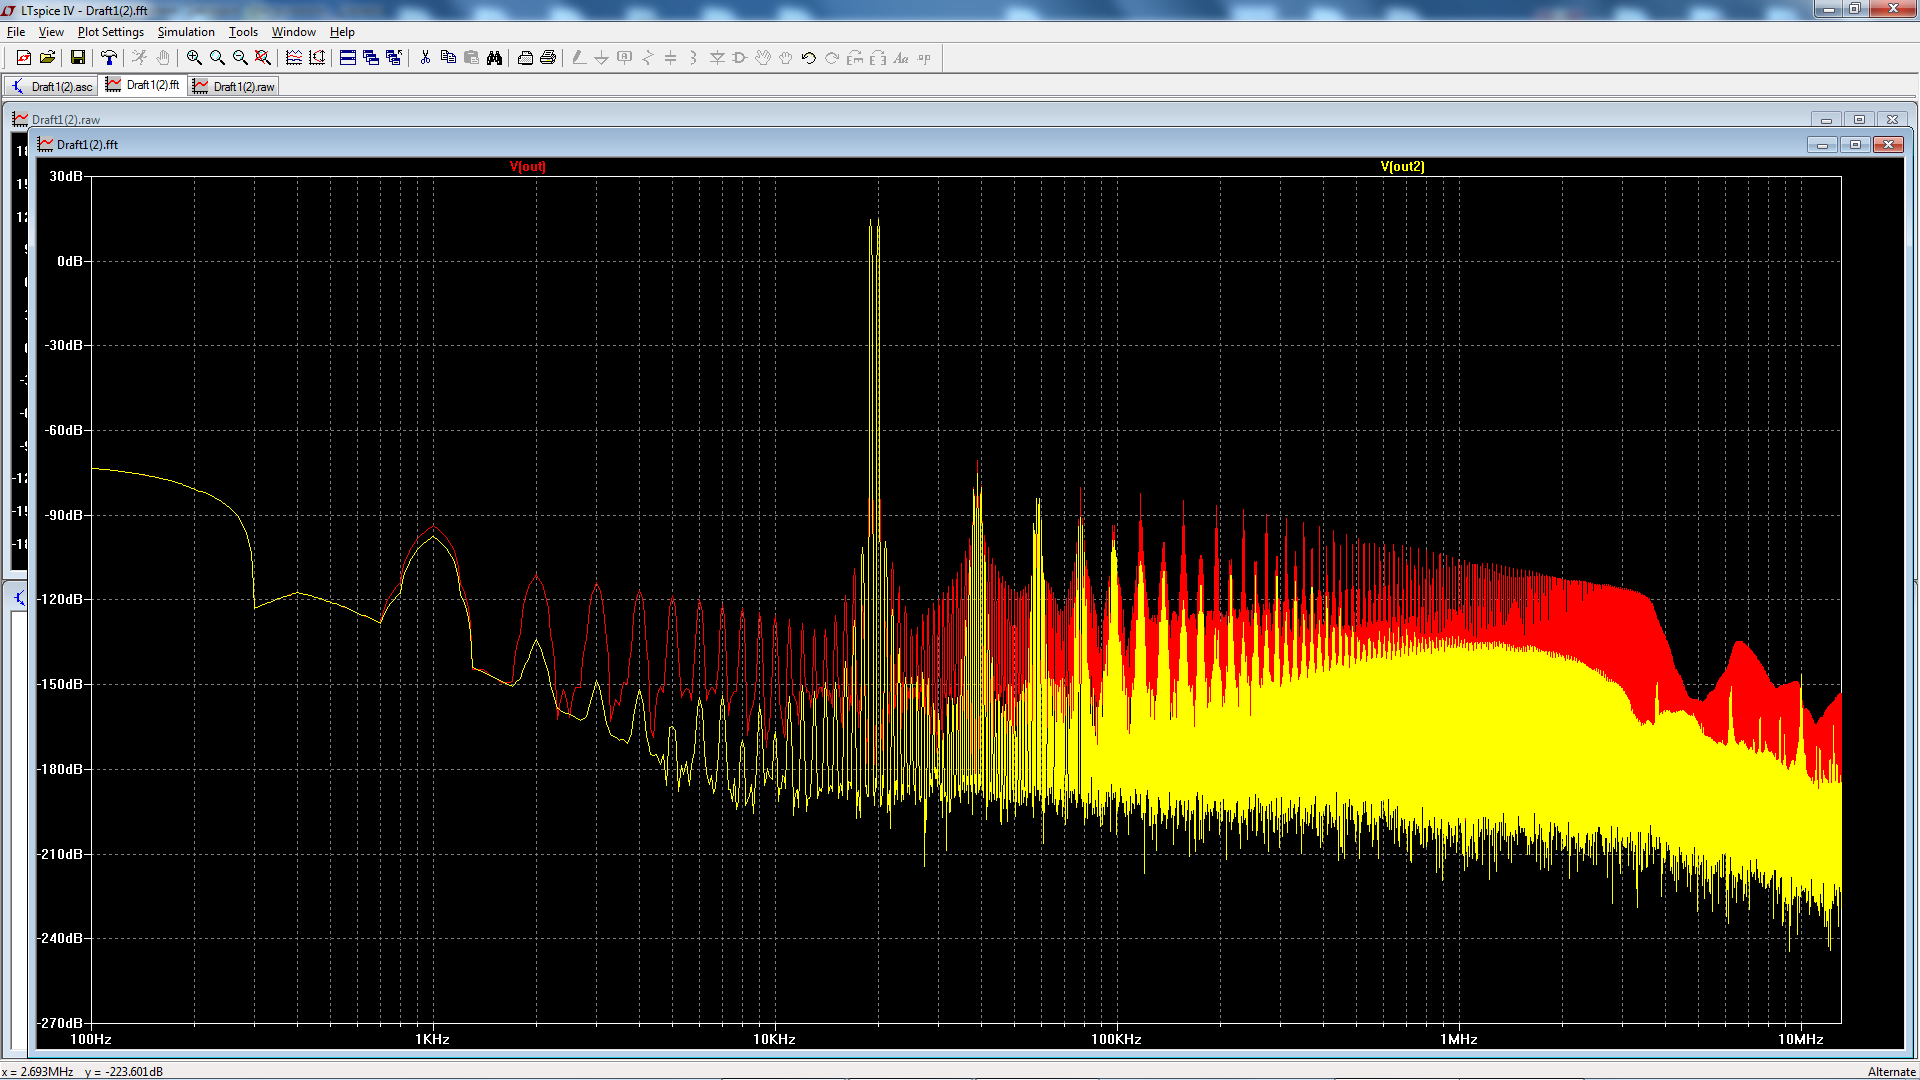The image size is (1920, 1080).
Task: Click the Zoom In magnifier icon
Action: pos(194,58)
